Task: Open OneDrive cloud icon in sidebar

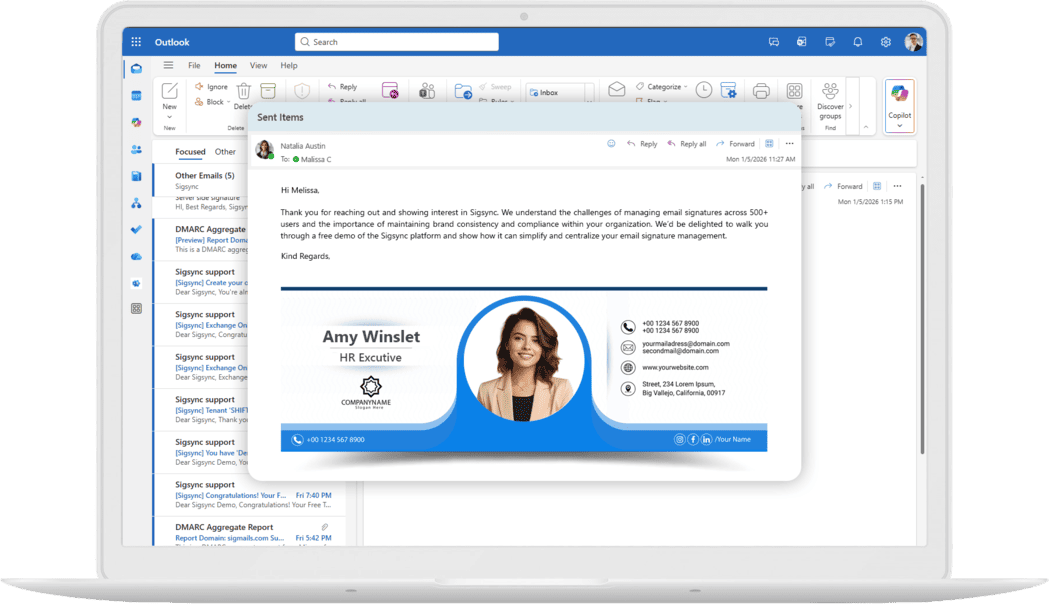Action: (136, 256)
